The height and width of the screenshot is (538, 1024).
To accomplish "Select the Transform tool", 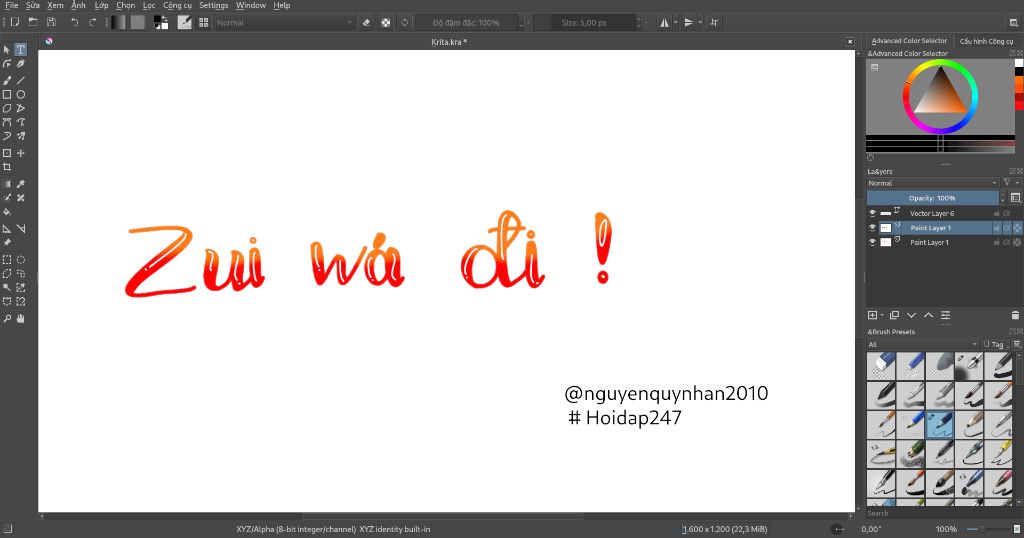I will coord(7,153).
